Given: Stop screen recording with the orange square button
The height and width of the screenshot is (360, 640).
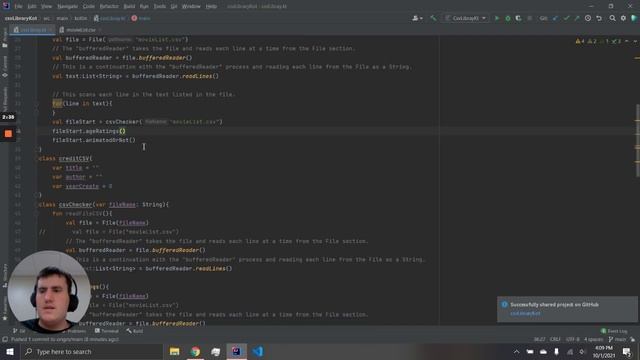Looking at the screenshot, I should pyautogui.click(x=8, y=133).
